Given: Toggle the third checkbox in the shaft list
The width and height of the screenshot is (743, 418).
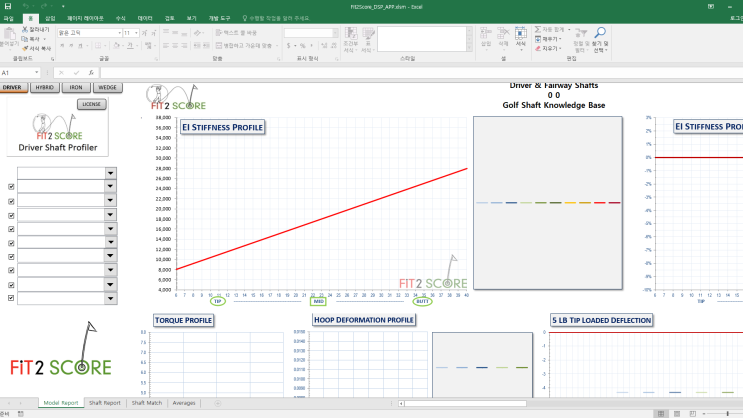Looking at the screenshot, I should click(11, 216).
